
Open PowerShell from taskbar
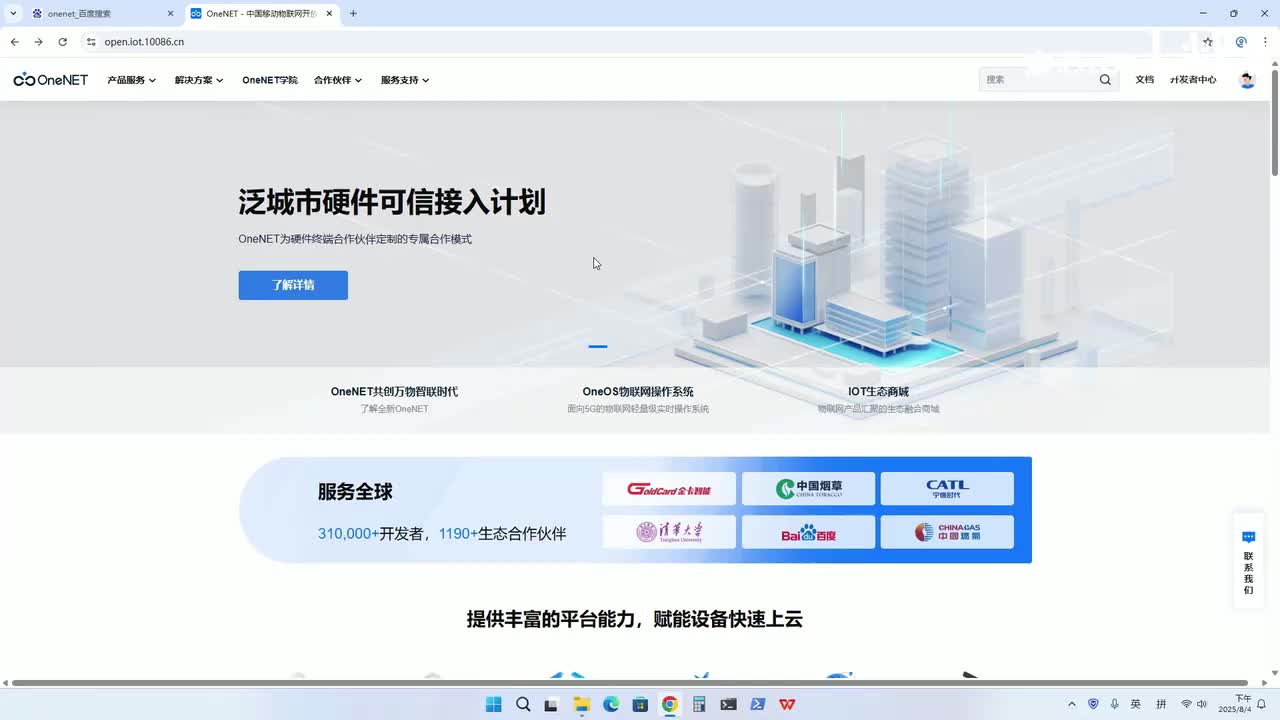point(758,704)
